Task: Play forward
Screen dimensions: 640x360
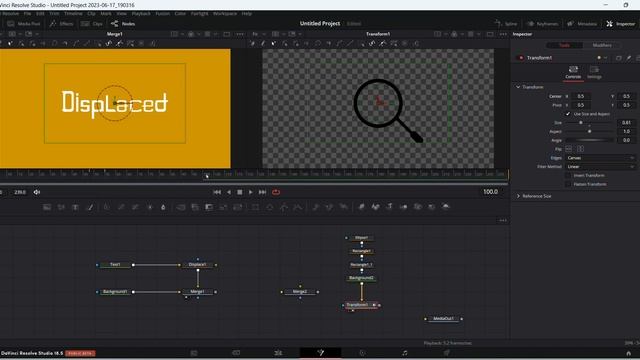Action: [x=251, y=192]
